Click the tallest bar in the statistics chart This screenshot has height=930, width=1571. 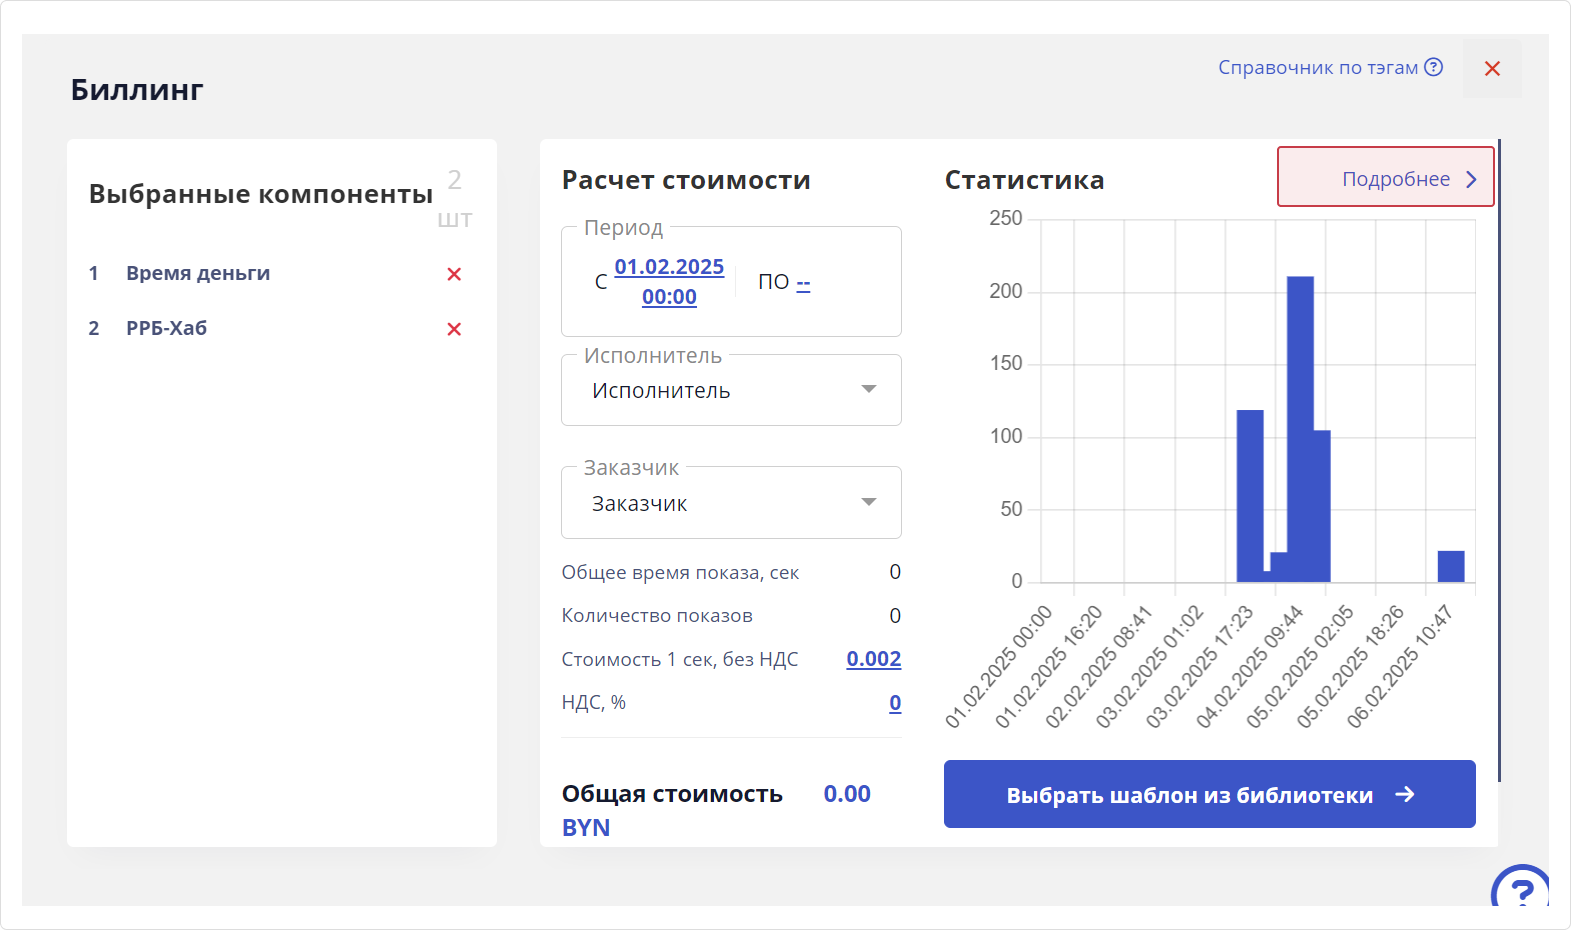tap(1300, 428)
